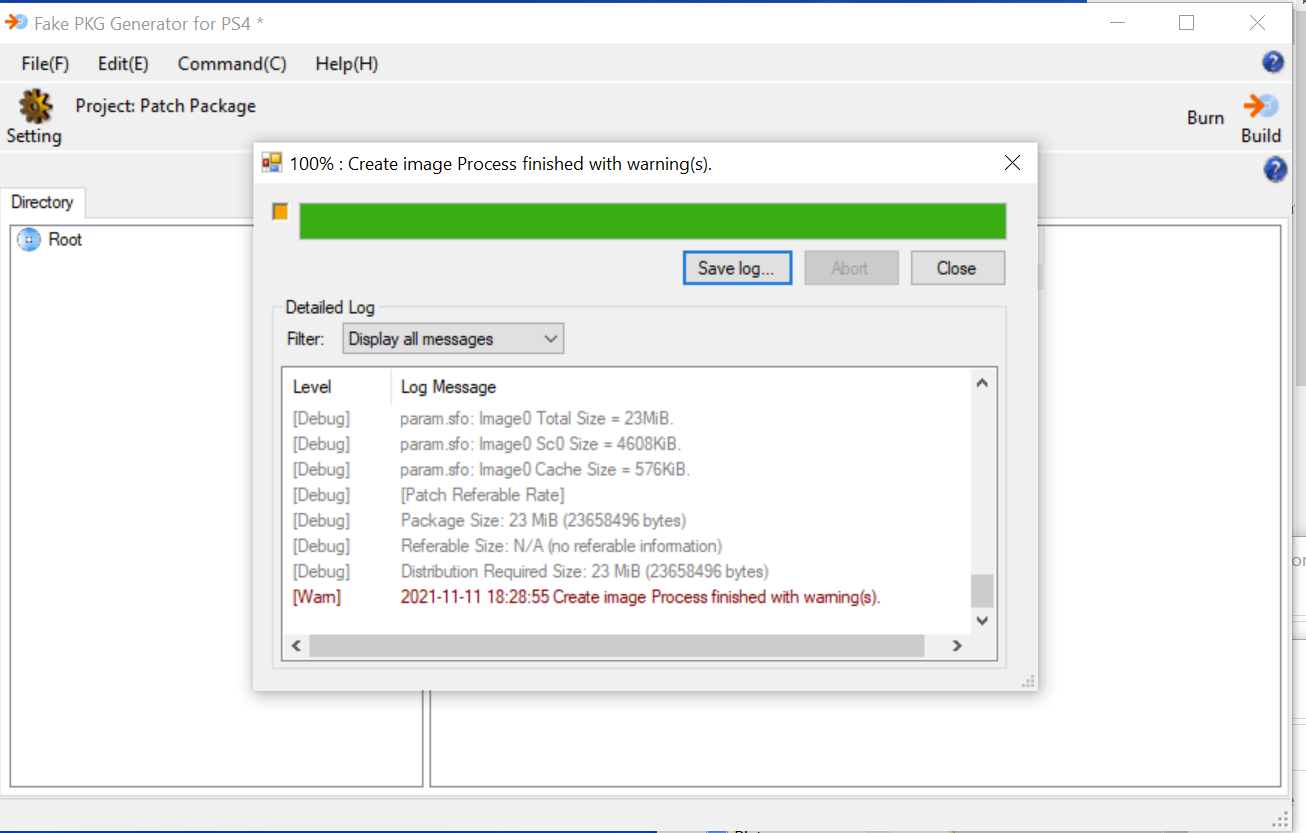Click the green progress bar
The width and height of the screenshot is (1306, 833).
click(652, 221)
